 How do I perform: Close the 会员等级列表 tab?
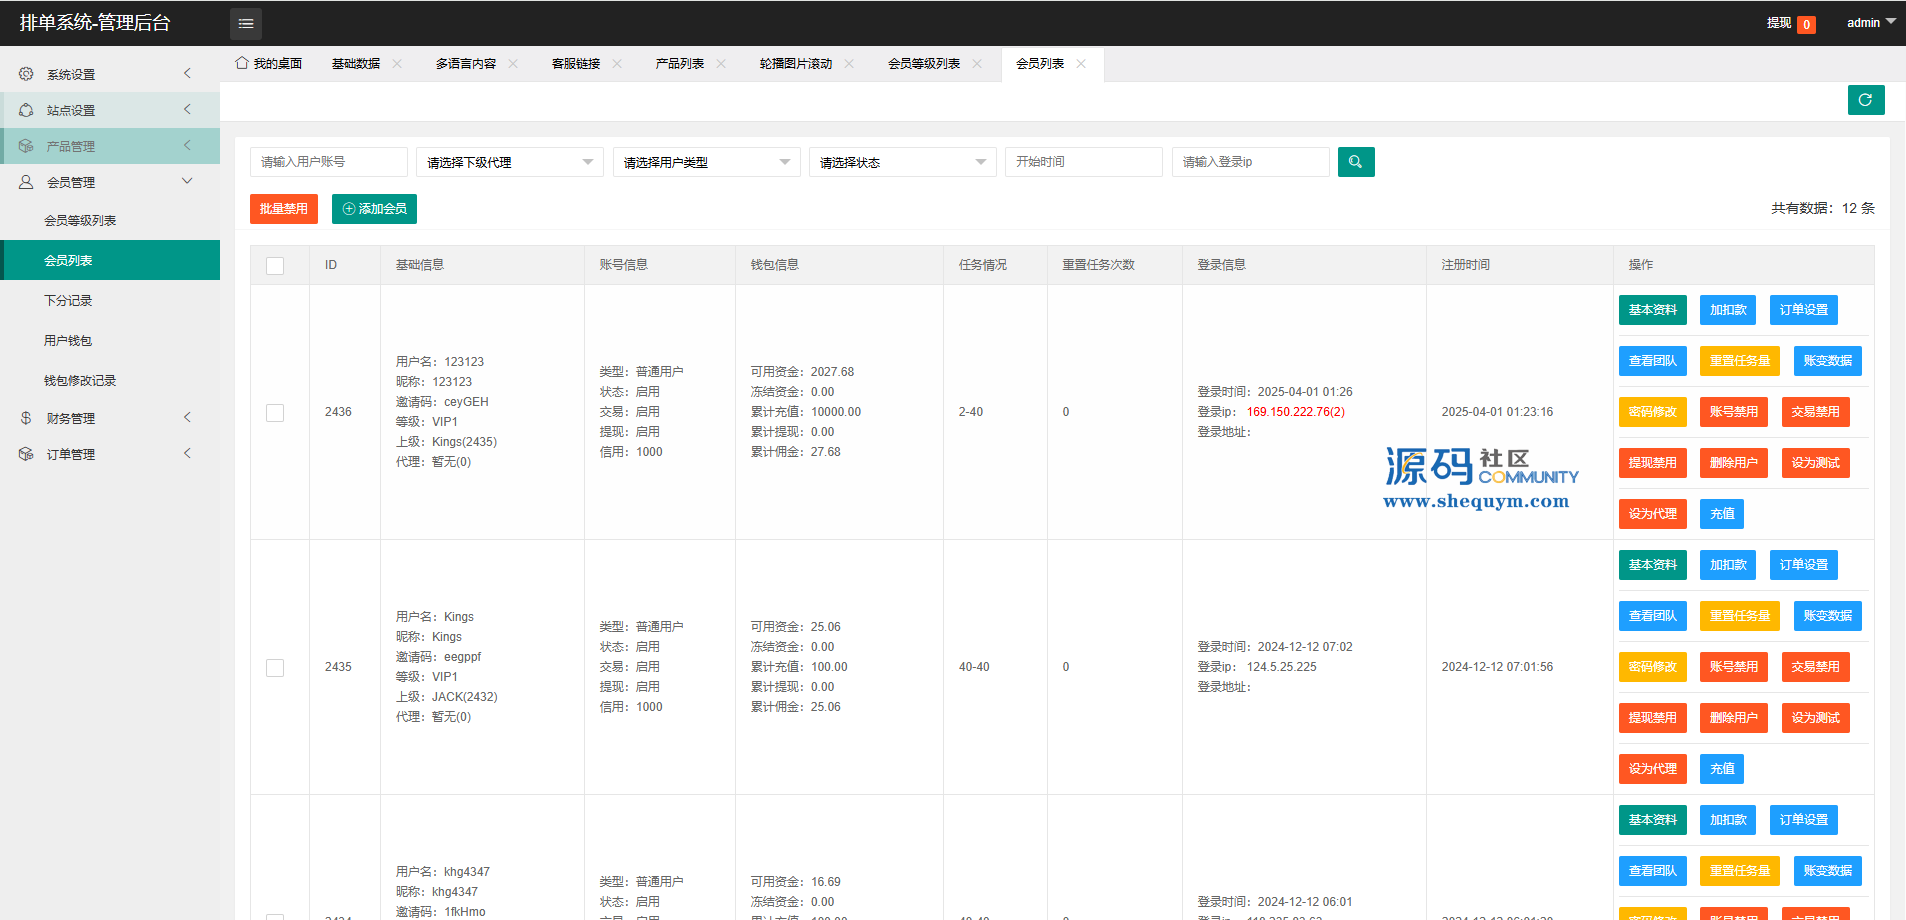(x=977, y=64)
